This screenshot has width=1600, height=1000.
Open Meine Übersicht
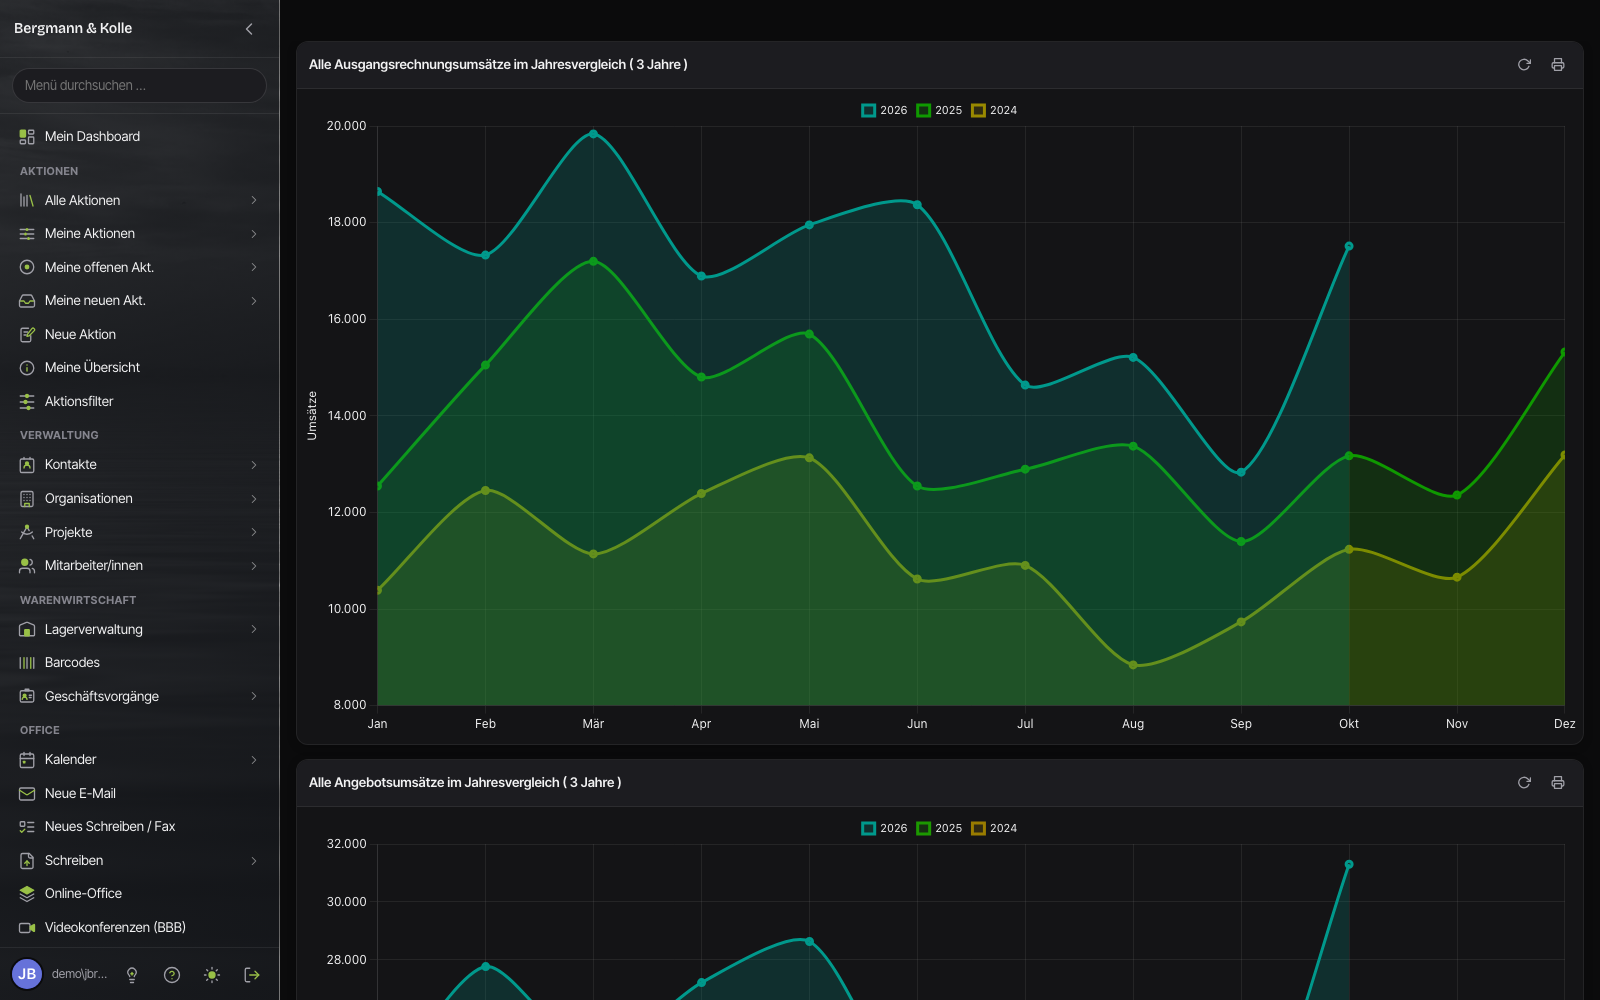click(139, 368)
